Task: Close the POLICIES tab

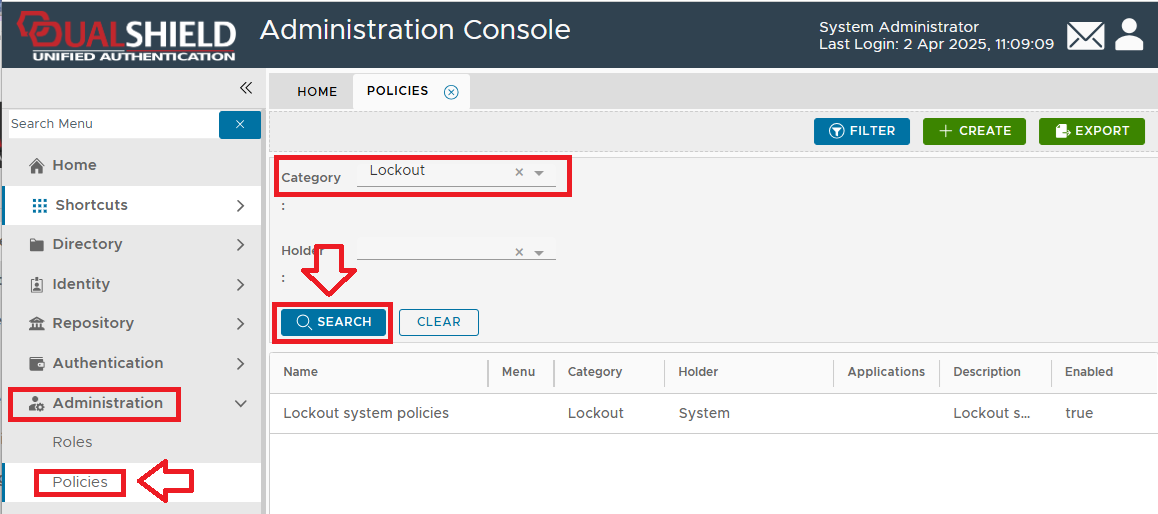Action: (451, 92)
